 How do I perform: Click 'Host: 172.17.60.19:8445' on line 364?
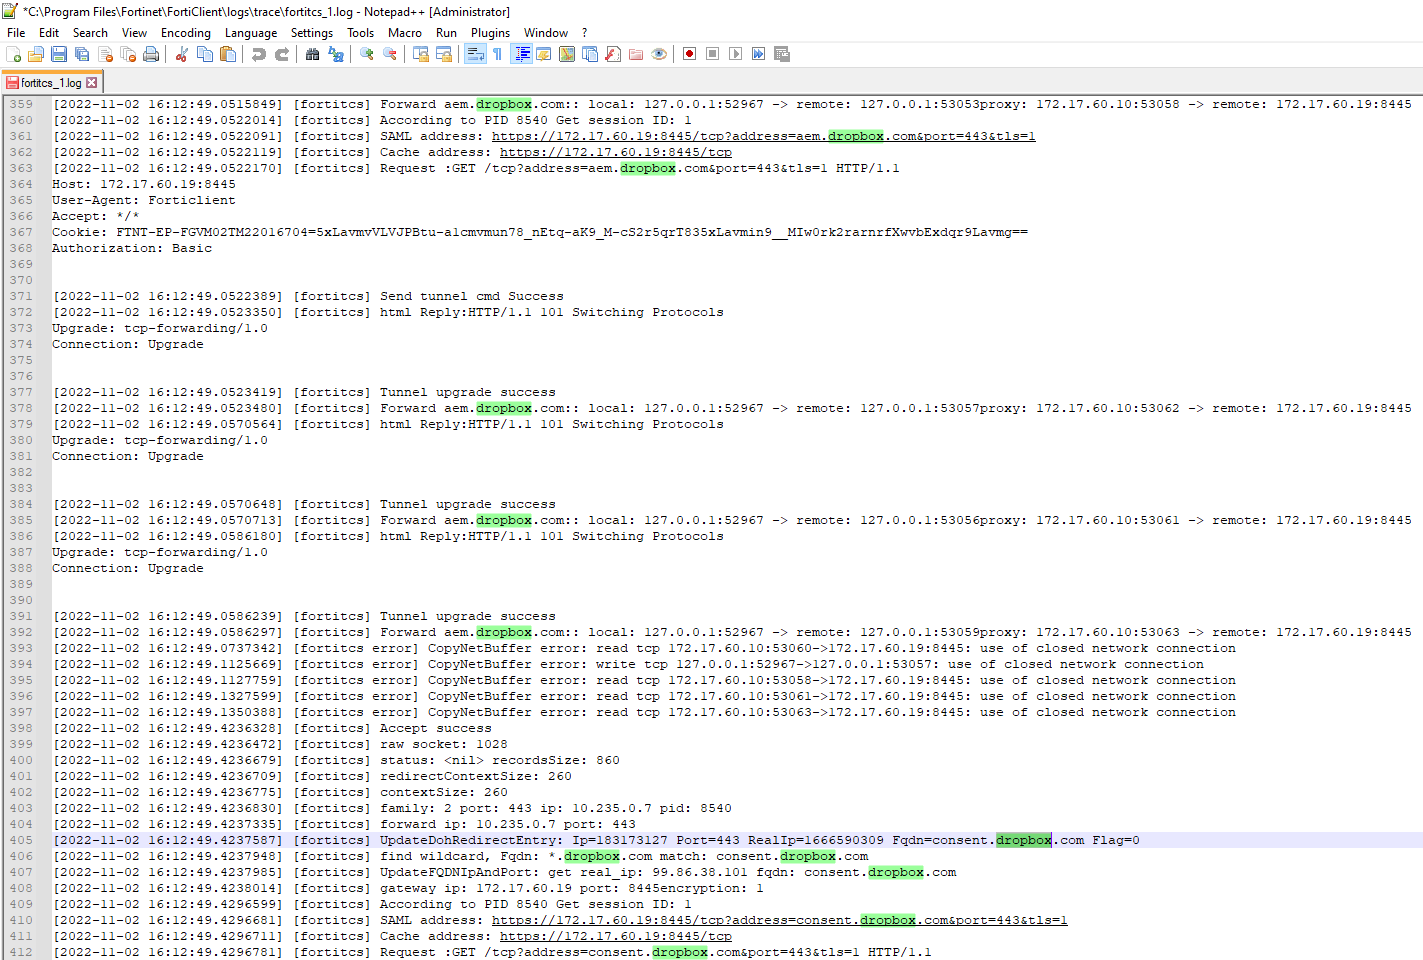144,184
